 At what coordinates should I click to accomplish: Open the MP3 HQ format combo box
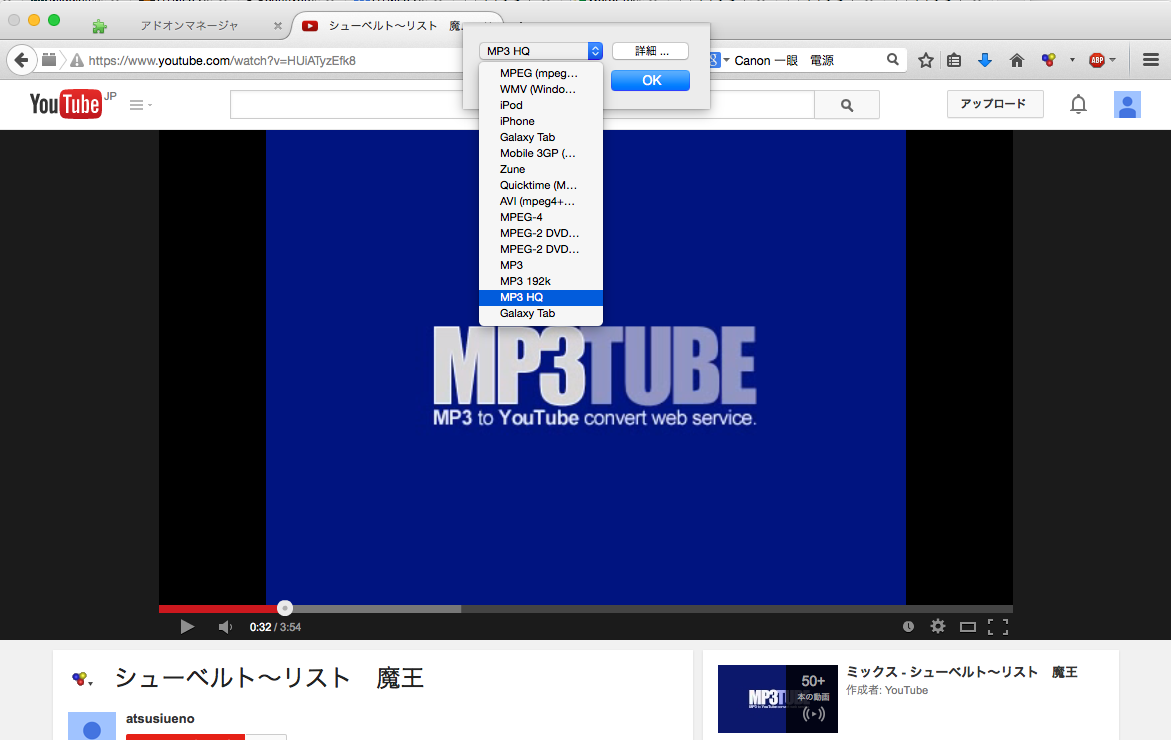point(541,51)
